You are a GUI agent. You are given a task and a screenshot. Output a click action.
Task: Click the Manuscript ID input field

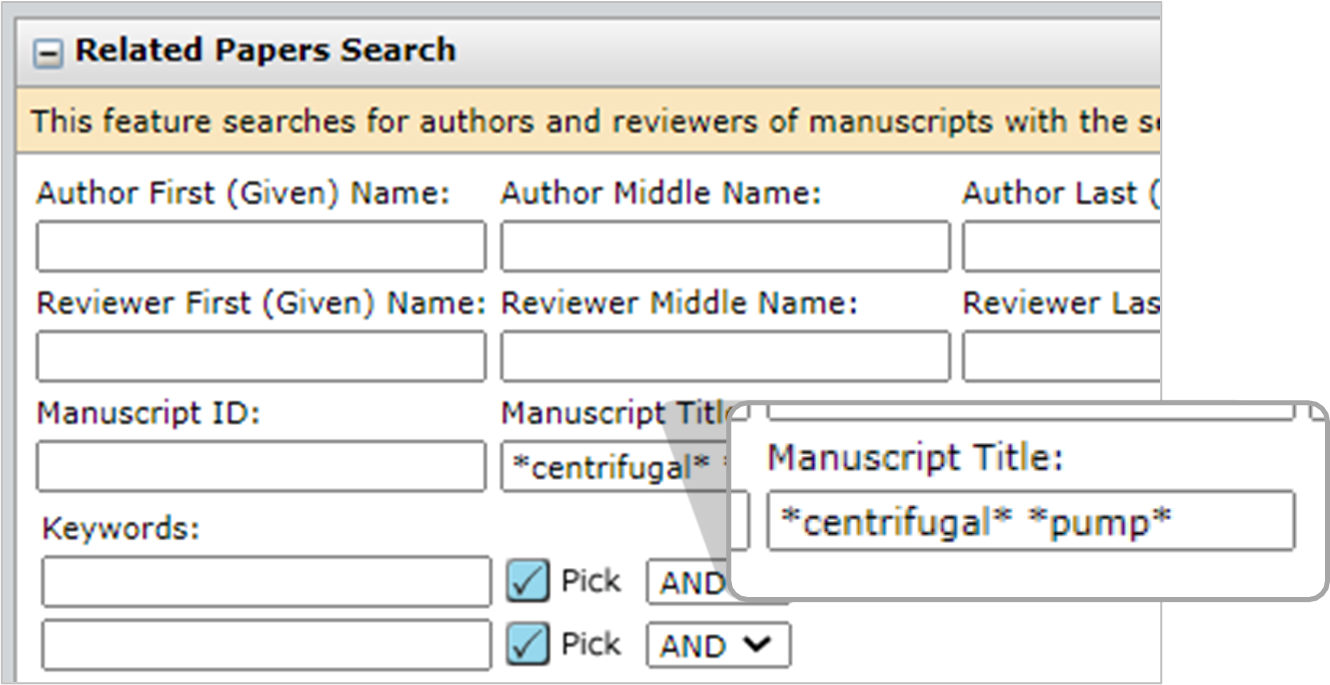261,467
